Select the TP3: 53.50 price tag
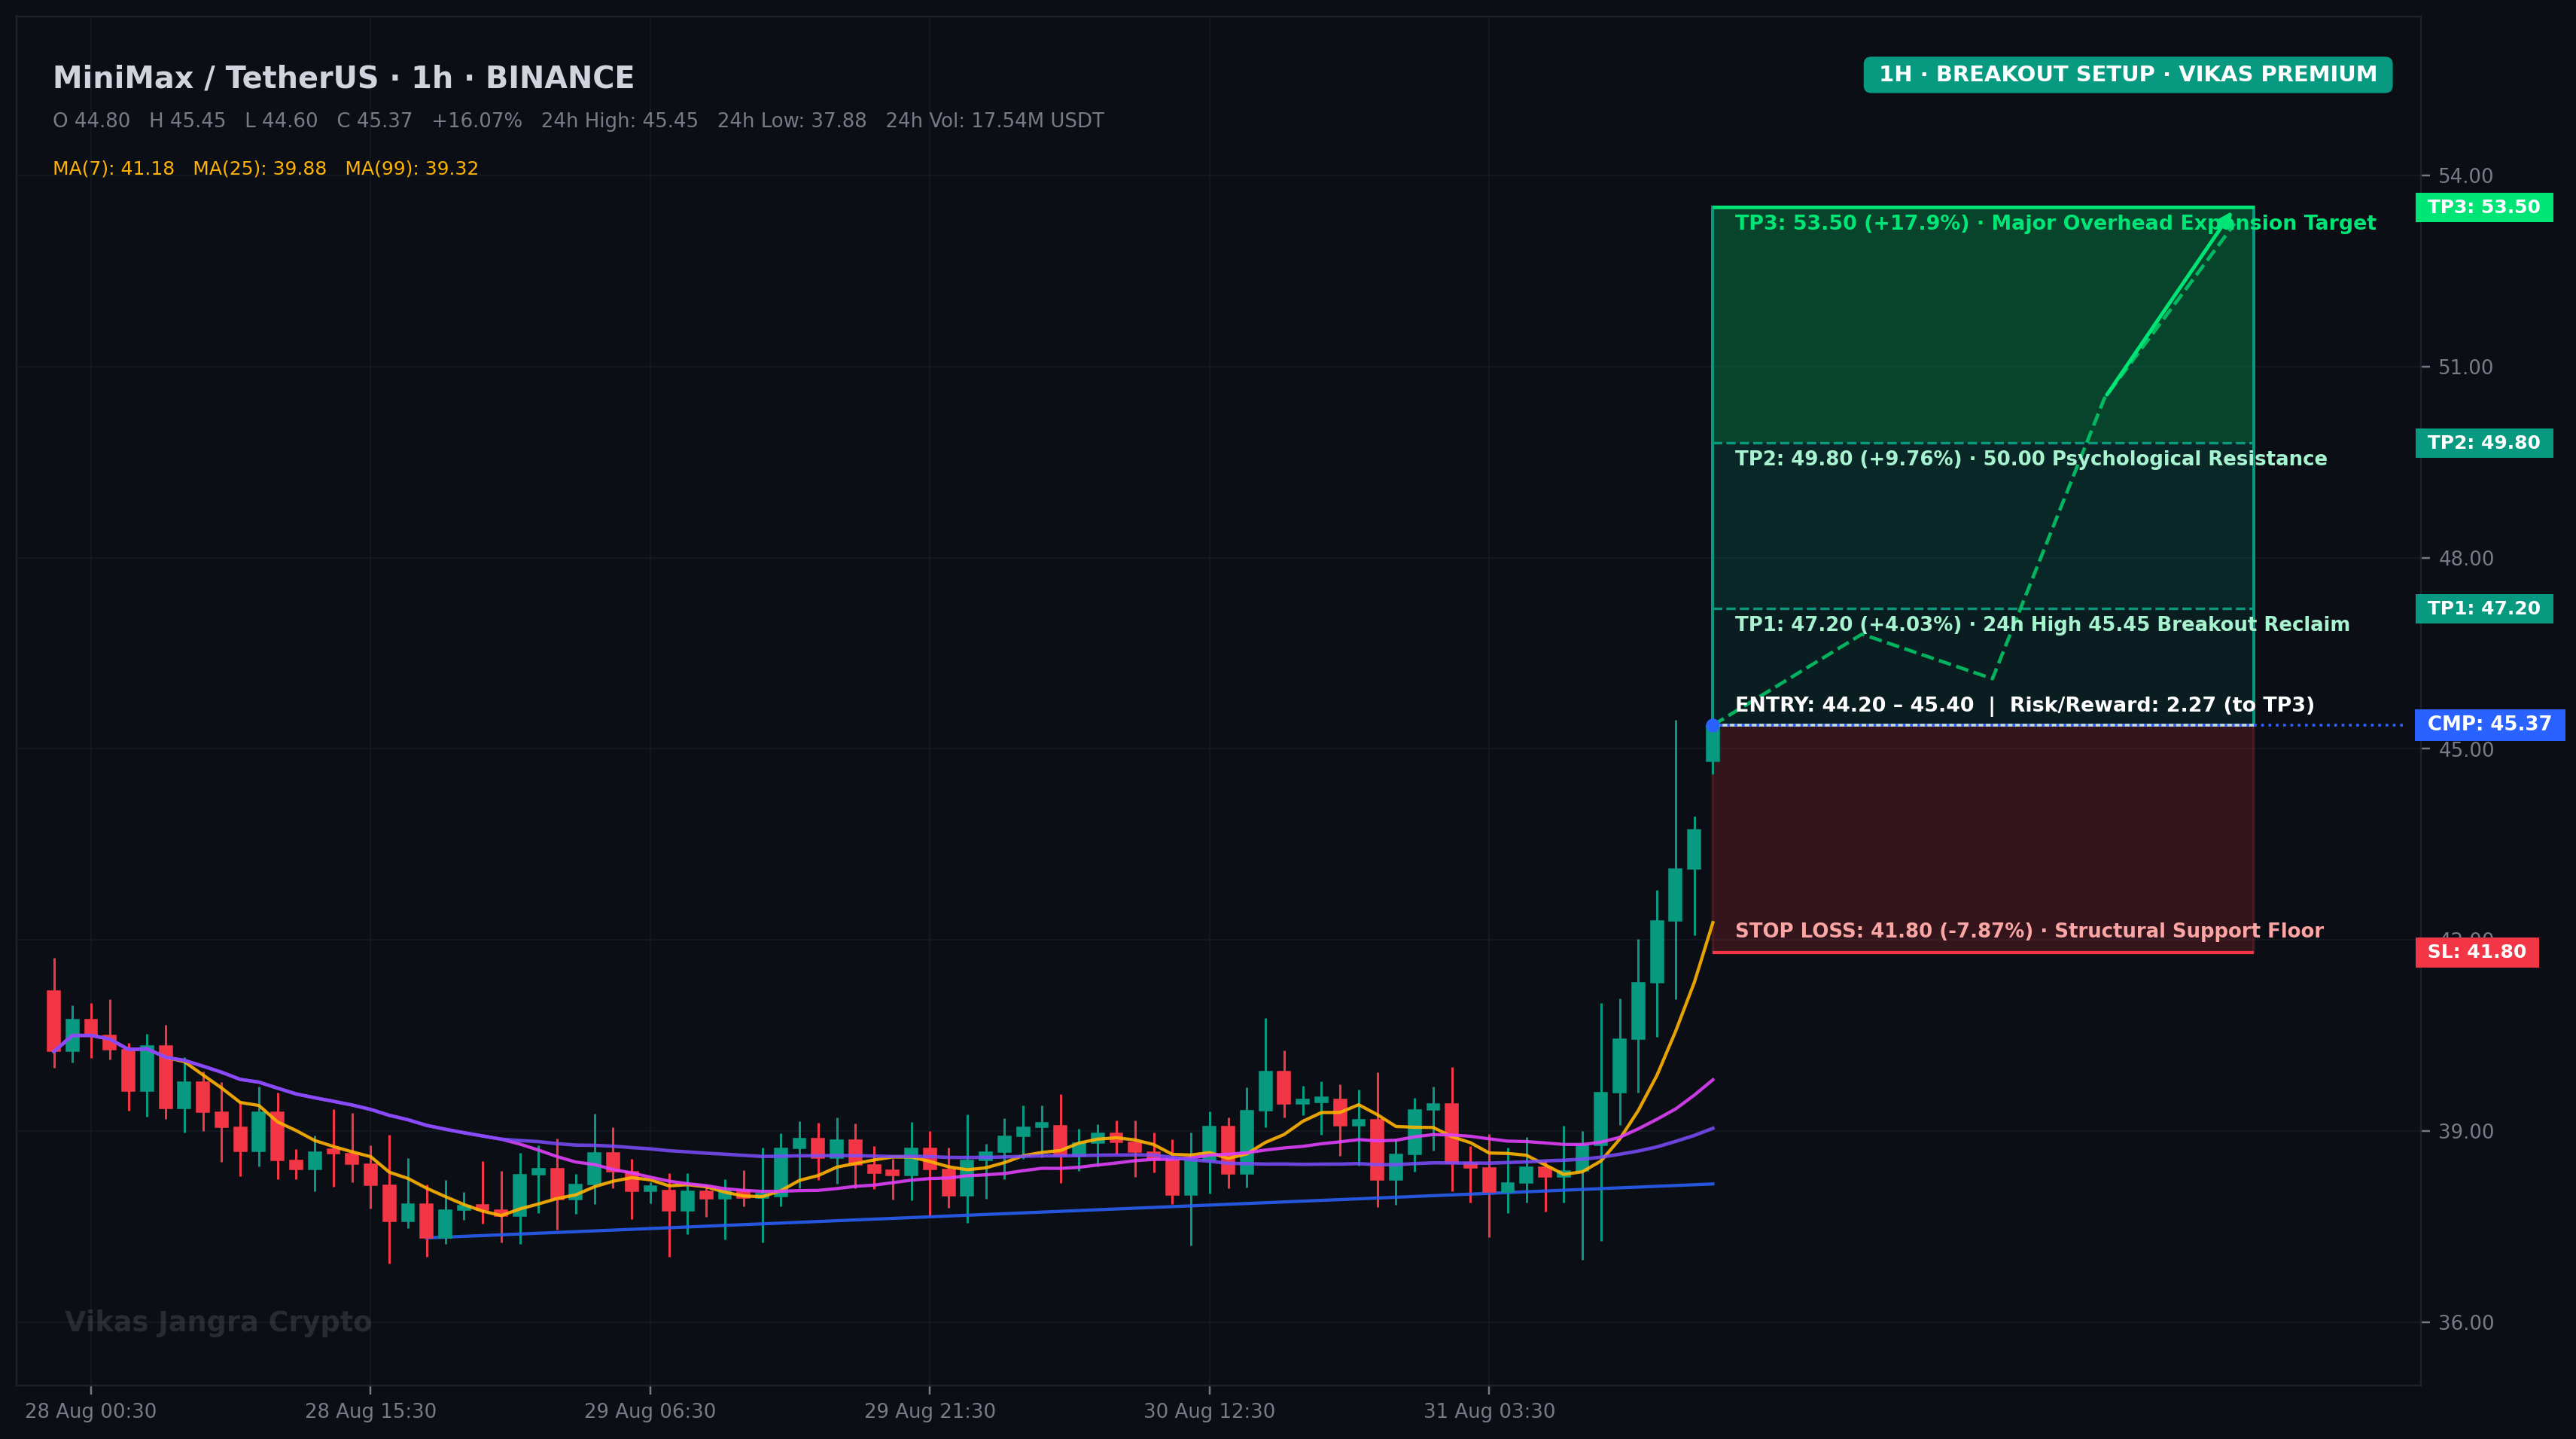The height and width of the screenshot is (1439, 2576). pos(2483,208)
